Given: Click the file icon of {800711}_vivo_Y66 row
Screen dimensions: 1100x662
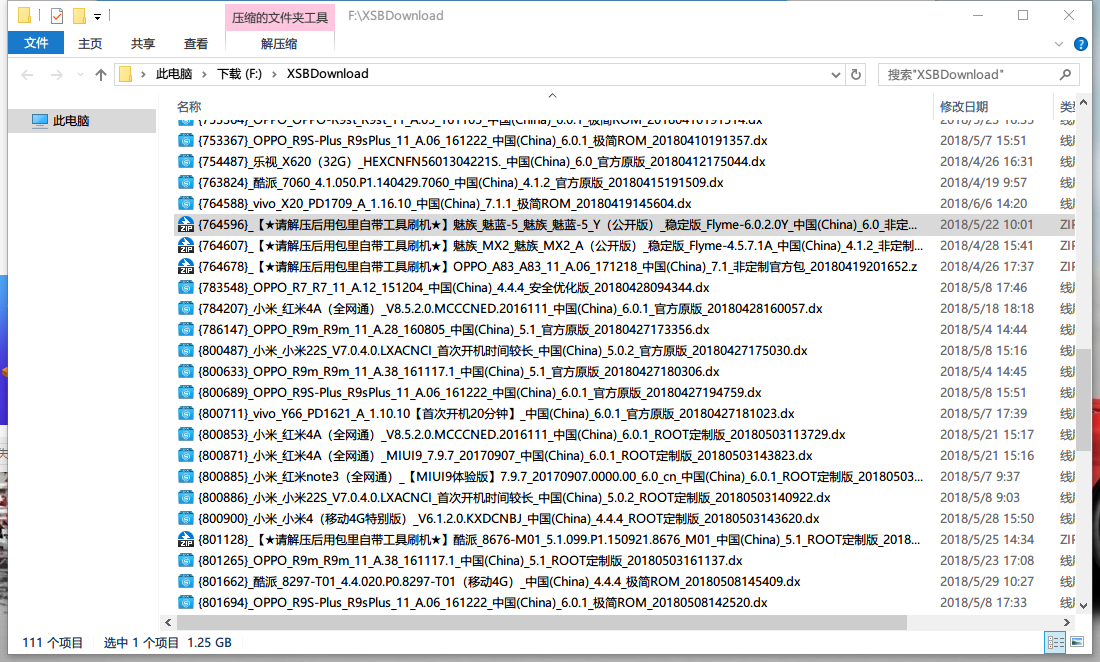Looking at the screenshot, I should click(x=186, y=414).
